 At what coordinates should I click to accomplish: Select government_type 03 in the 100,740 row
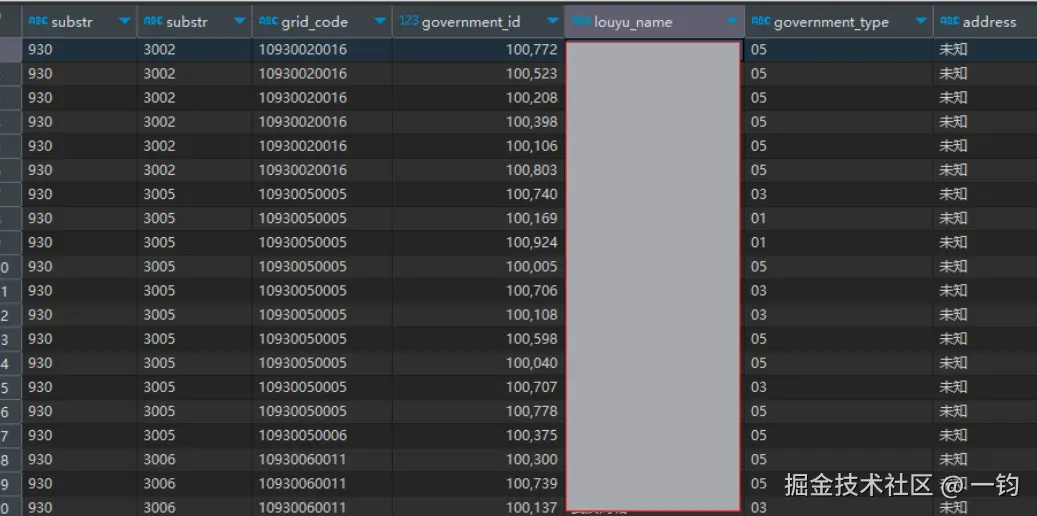click(839, 194)
